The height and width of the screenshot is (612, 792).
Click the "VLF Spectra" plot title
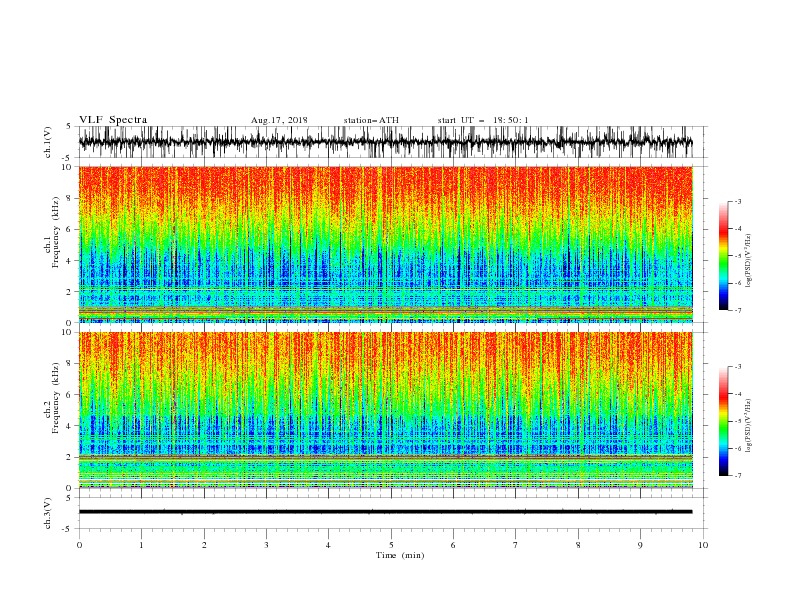tap(113, 120)
